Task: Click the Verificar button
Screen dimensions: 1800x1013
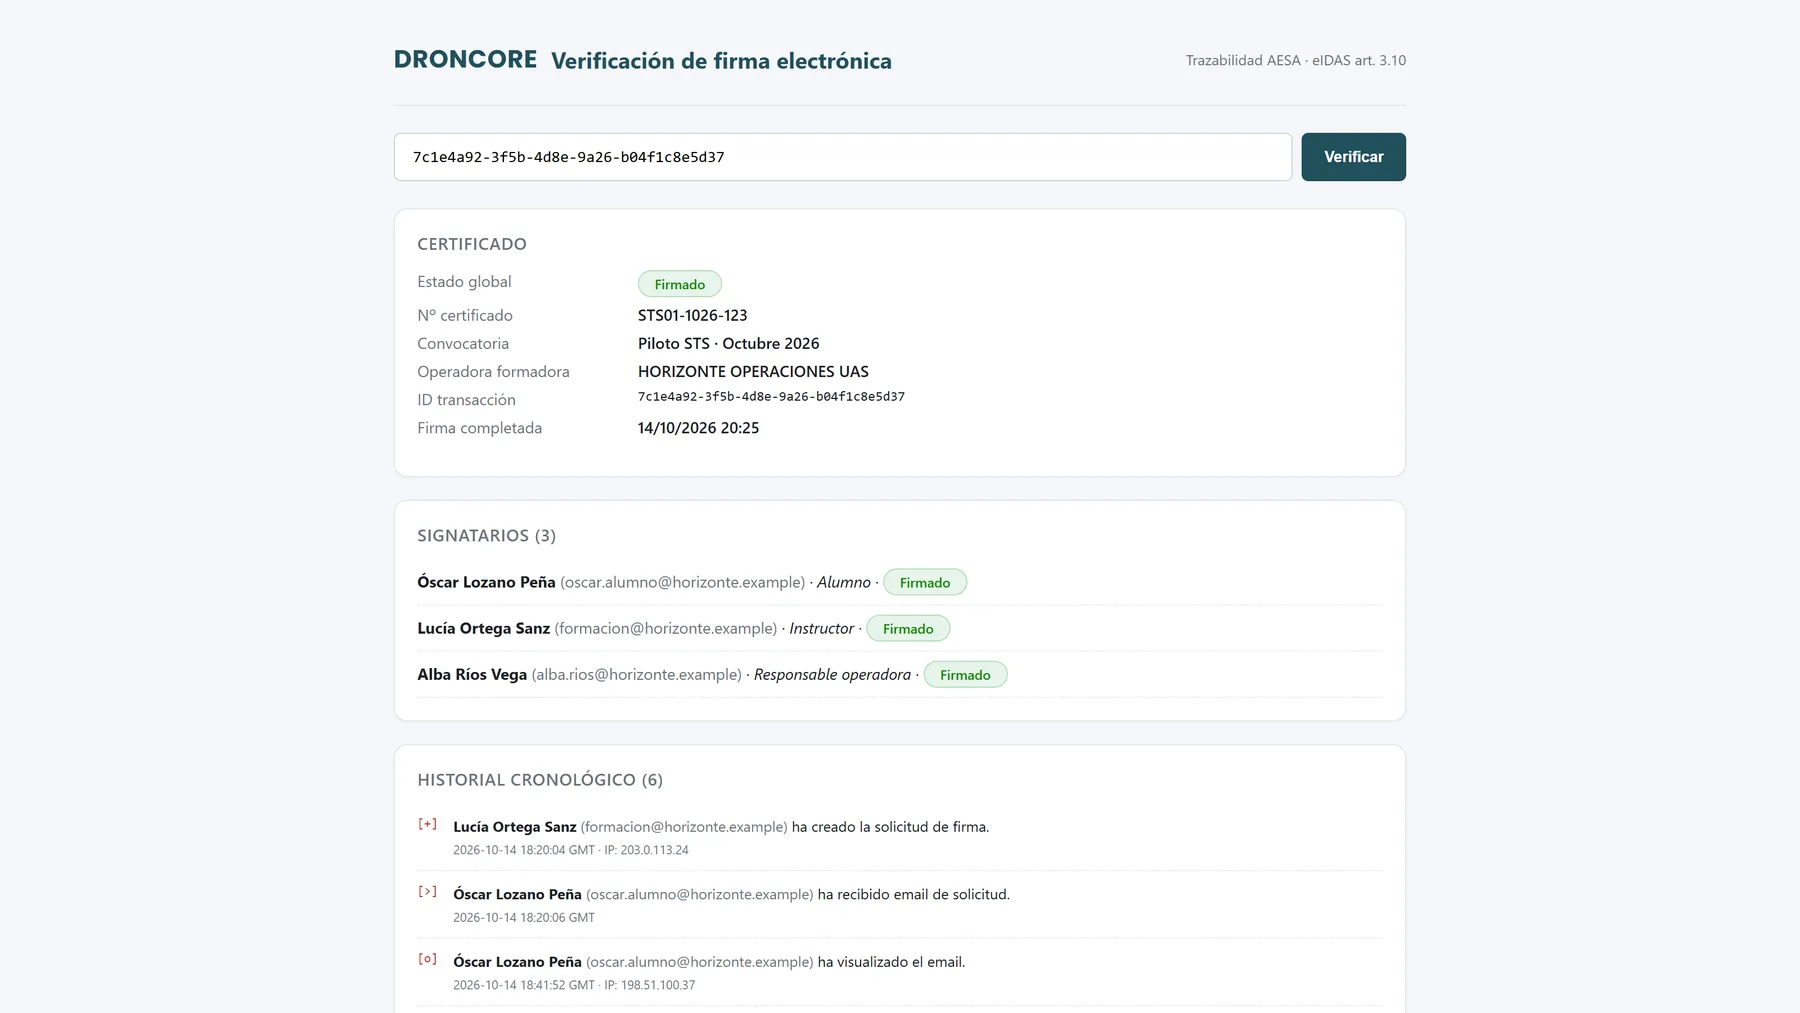Action: [1353, 157]
